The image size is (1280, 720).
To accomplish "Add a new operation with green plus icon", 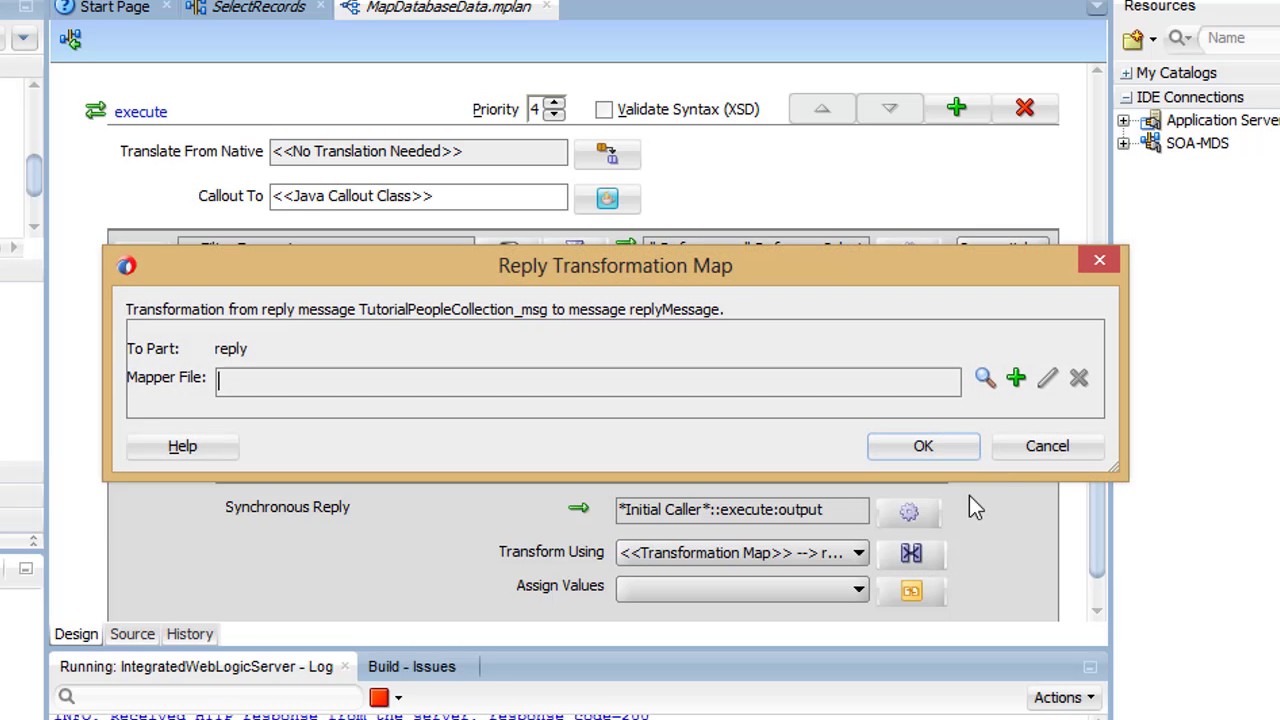I will pos(956,108).
